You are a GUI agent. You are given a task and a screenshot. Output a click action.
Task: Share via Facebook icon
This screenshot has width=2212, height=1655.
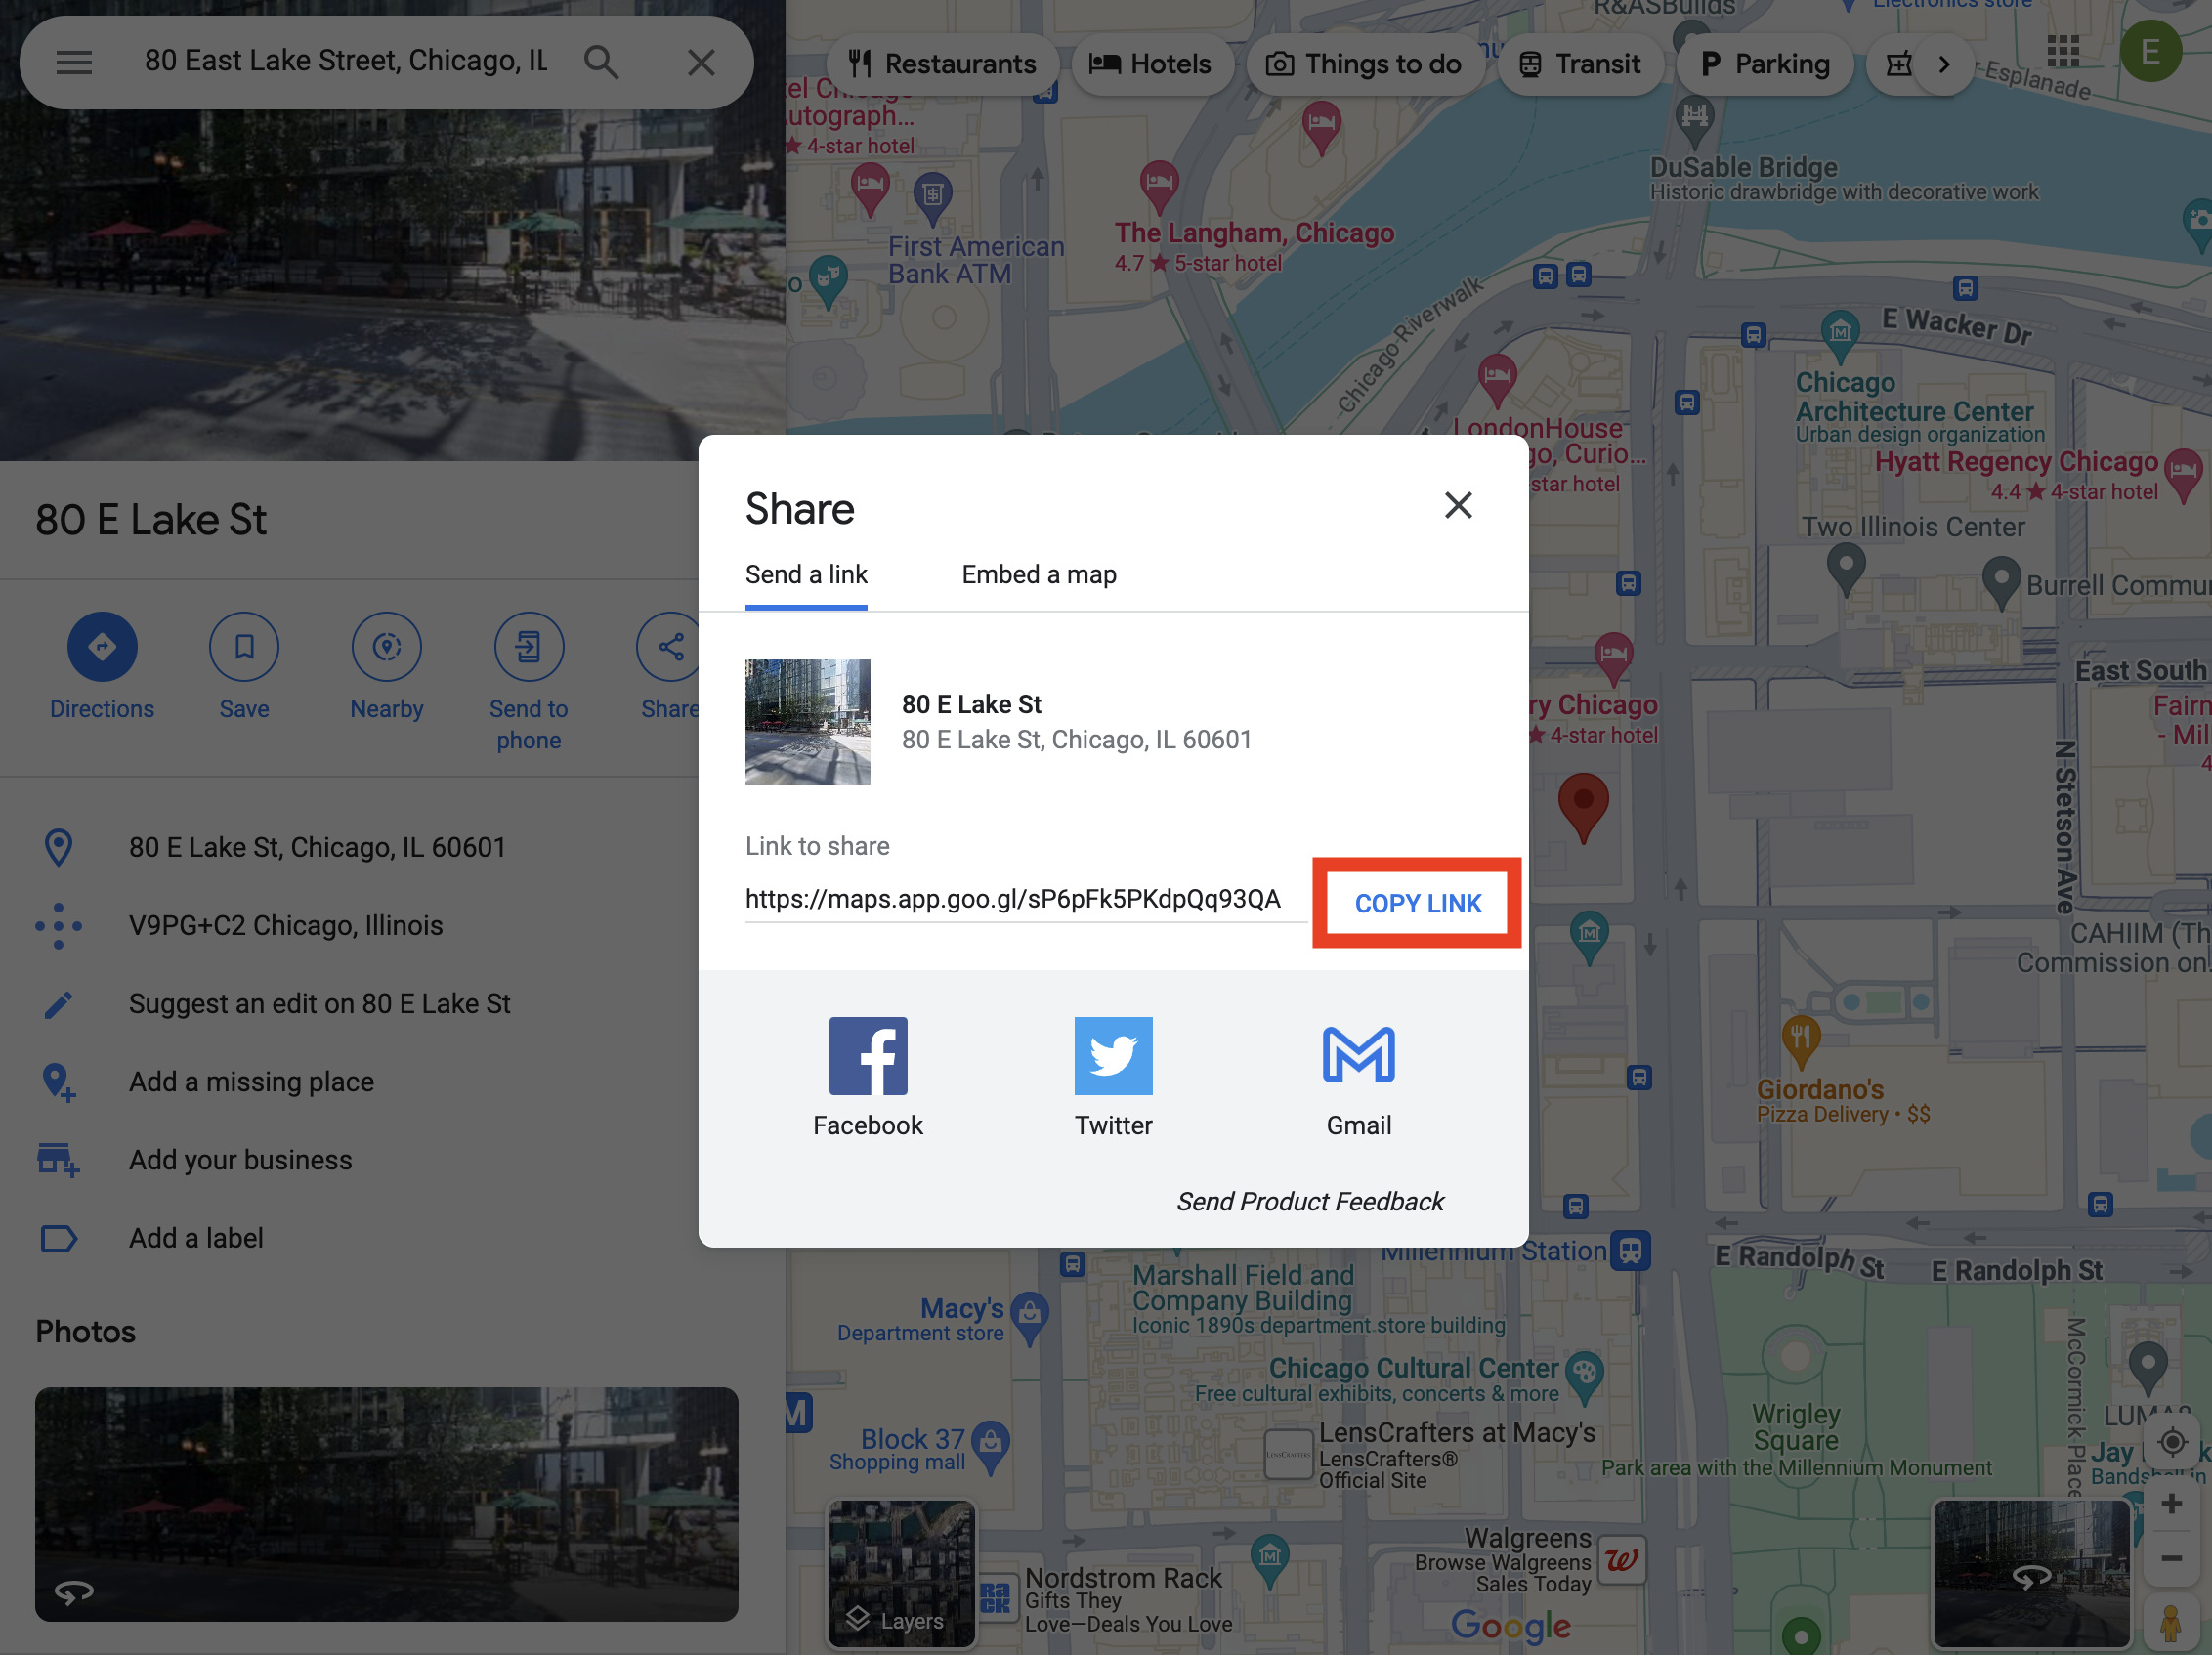[868, 1056]
